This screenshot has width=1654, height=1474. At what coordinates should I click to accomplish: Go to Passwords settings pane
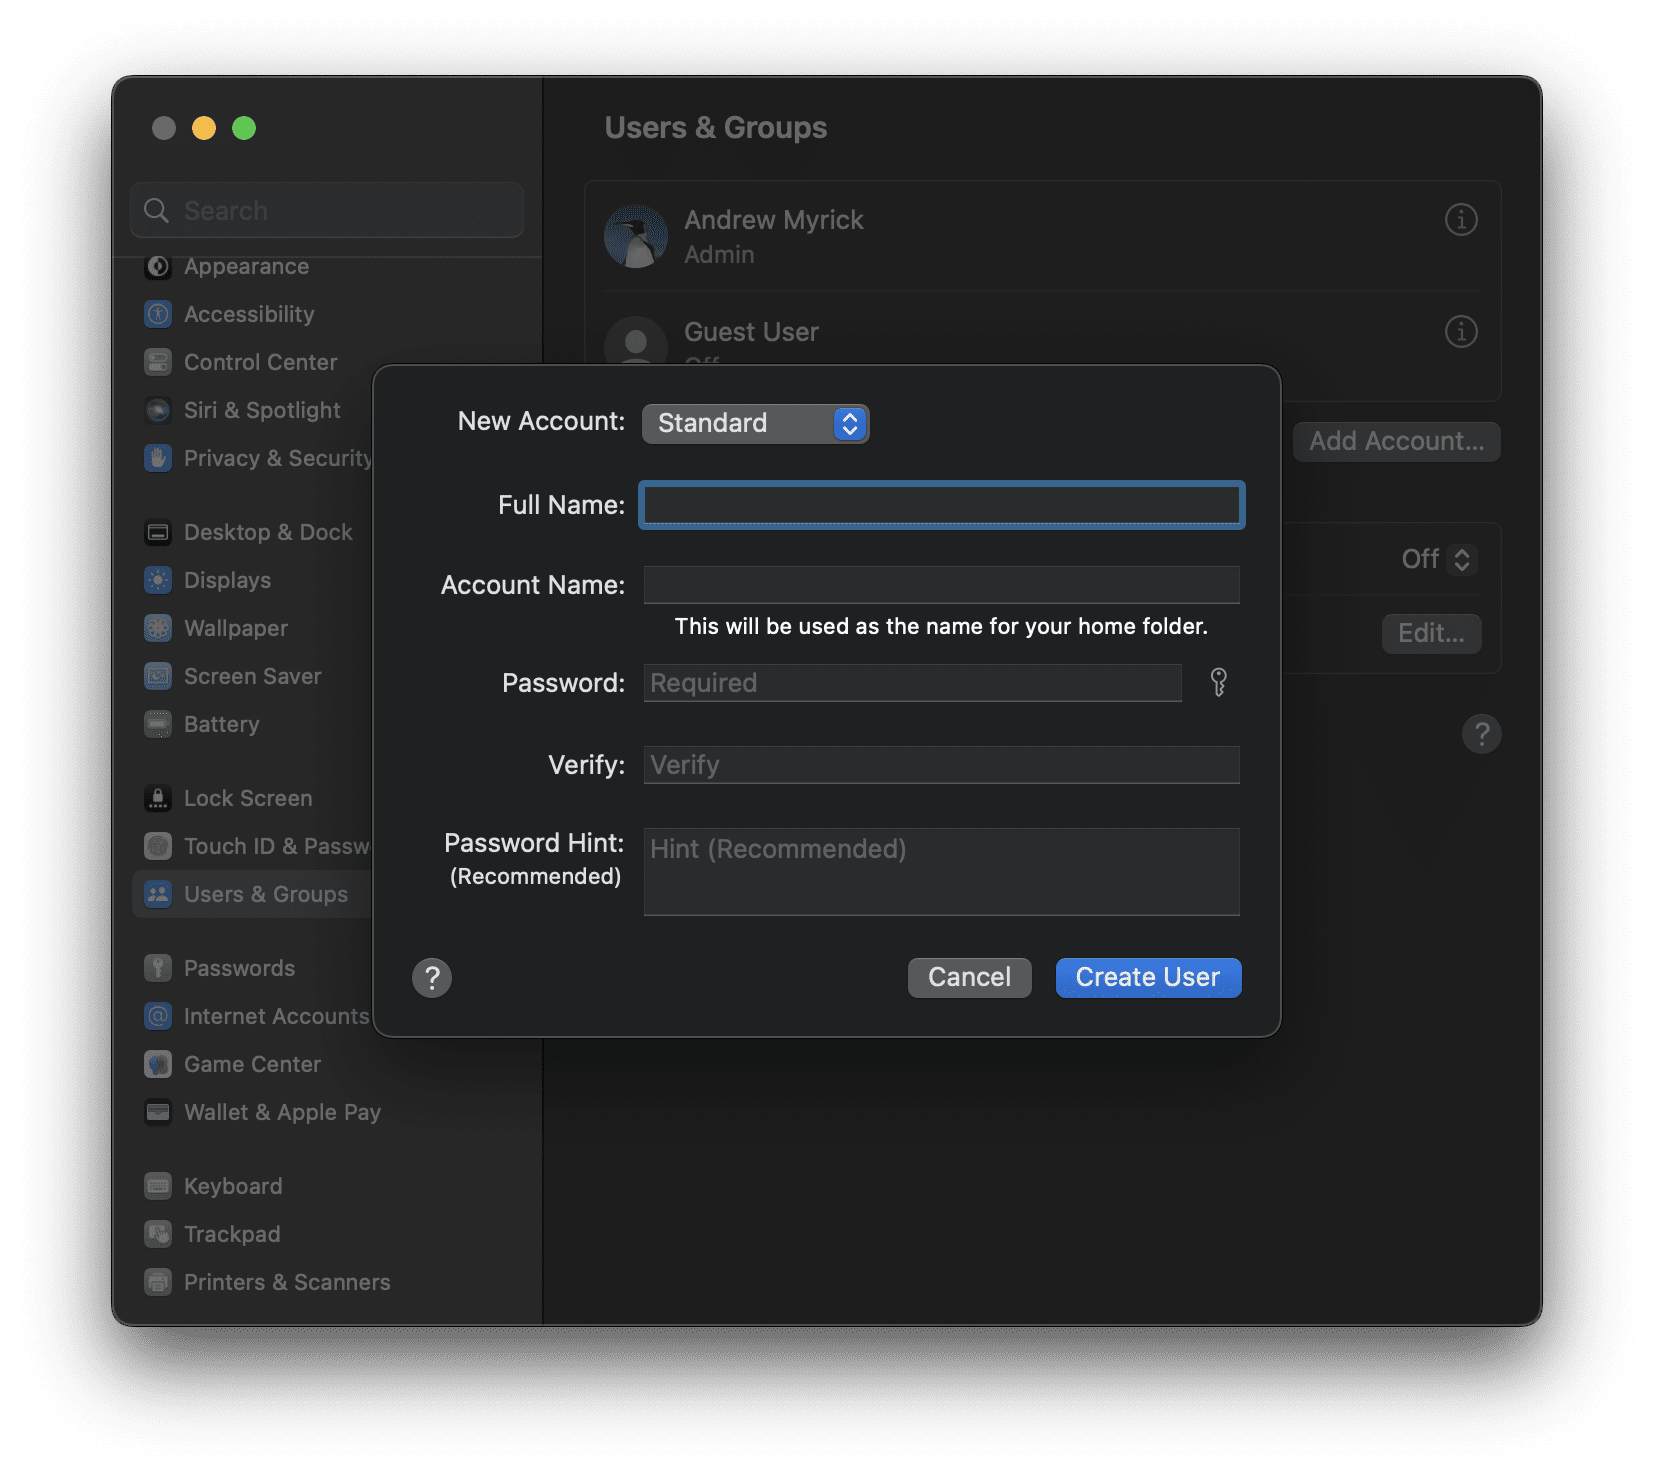[x=239, y=968]
